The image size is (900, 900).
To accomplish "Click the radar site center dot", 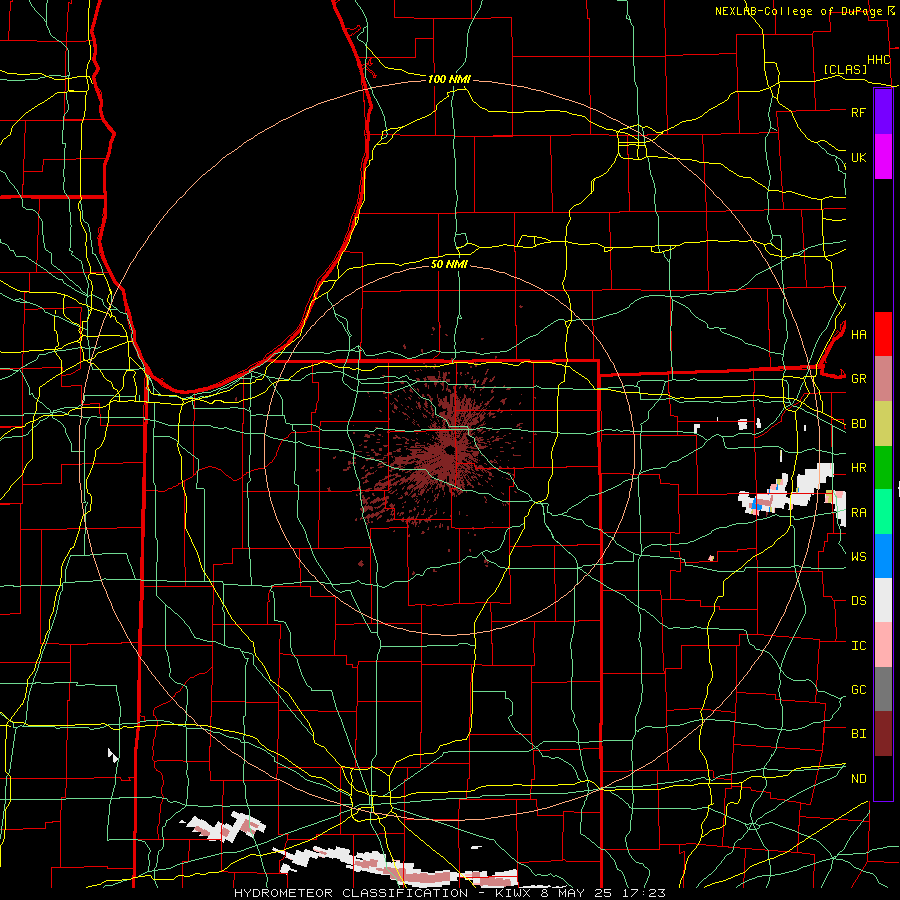I will click(449, 450).
